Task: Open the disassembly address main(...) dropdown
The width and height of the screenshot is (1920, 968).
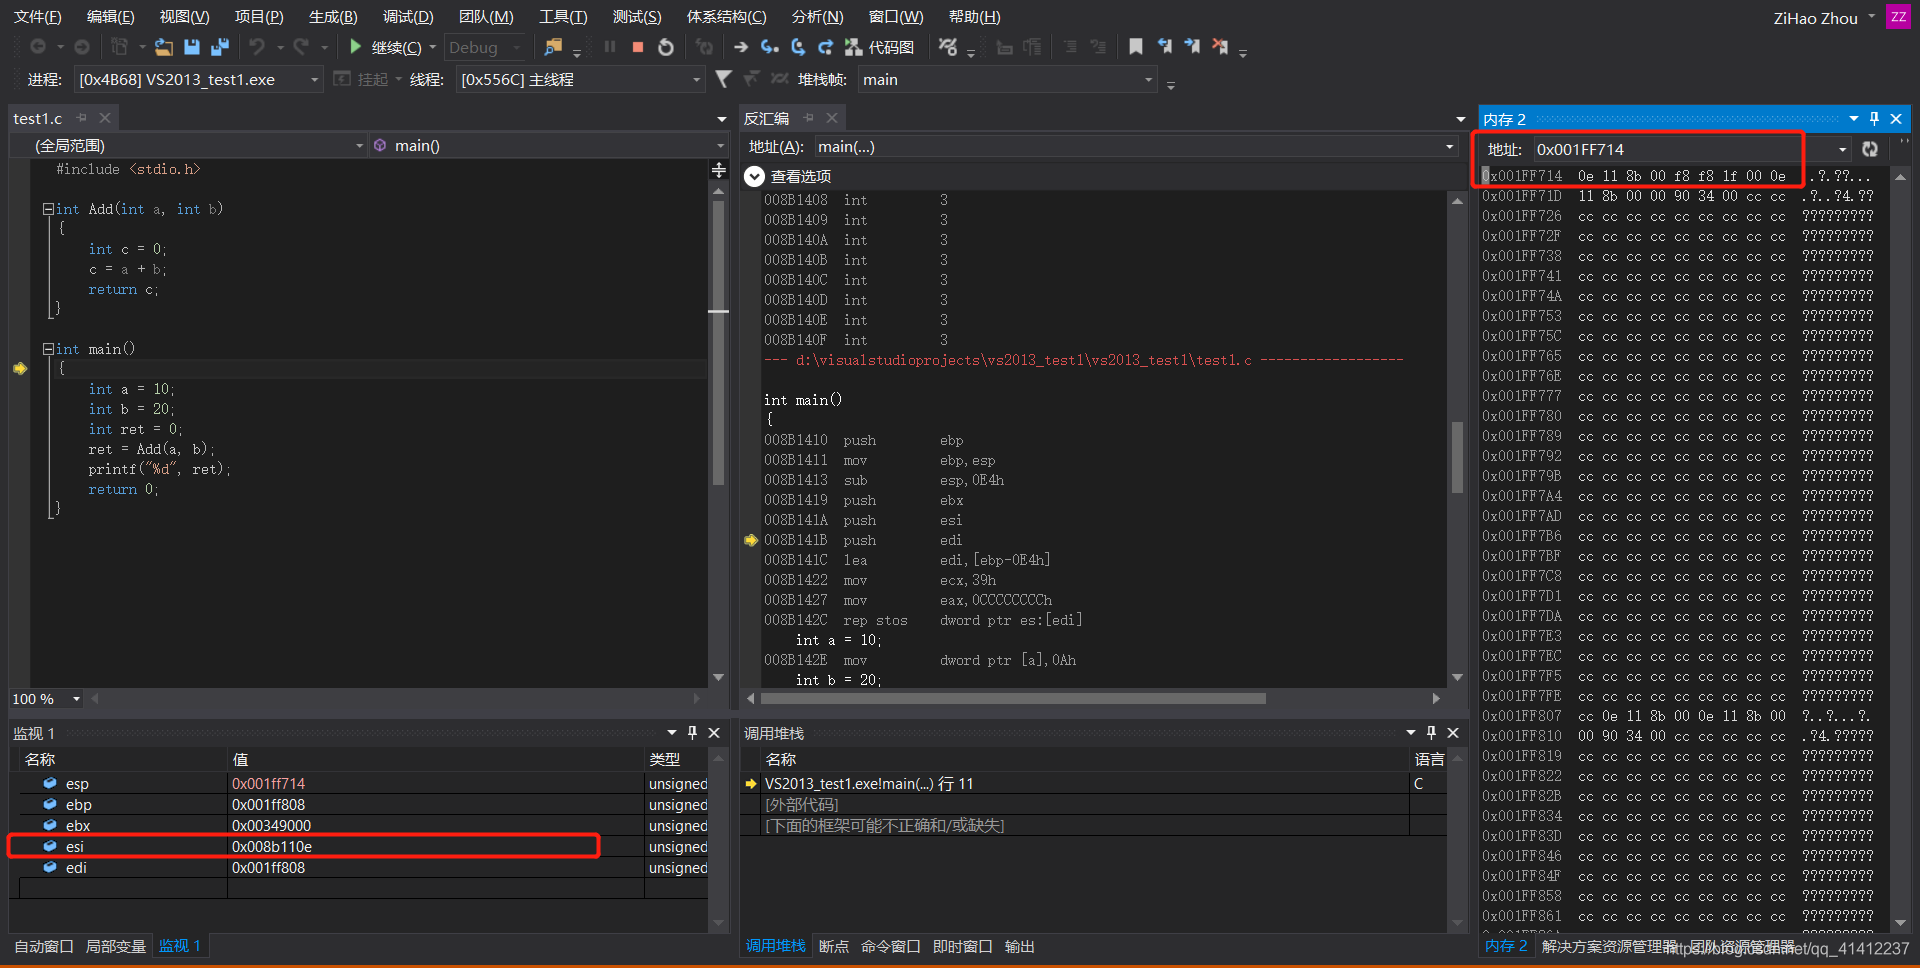Action: tap(1136, 147)
